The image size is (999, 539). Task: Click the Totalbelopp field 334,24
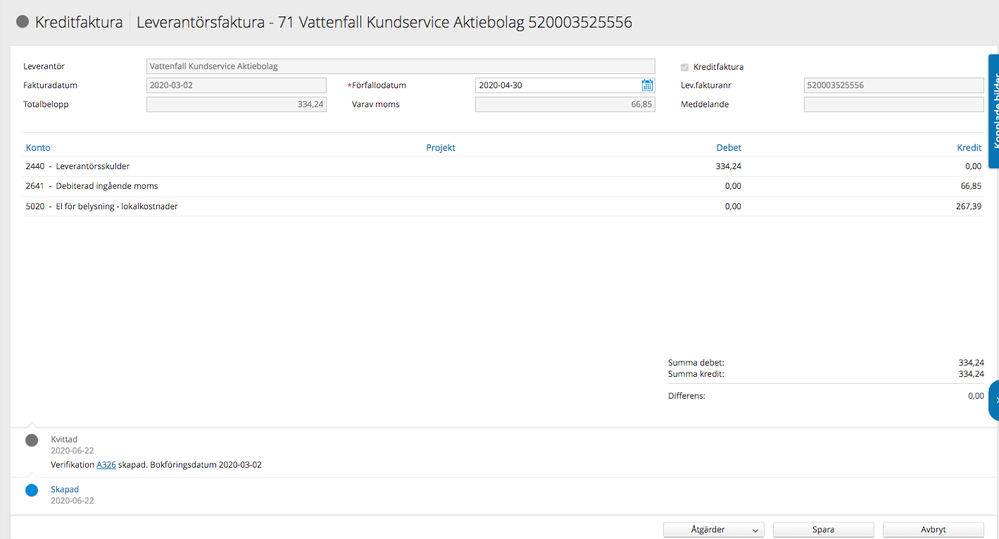[236, 104]
